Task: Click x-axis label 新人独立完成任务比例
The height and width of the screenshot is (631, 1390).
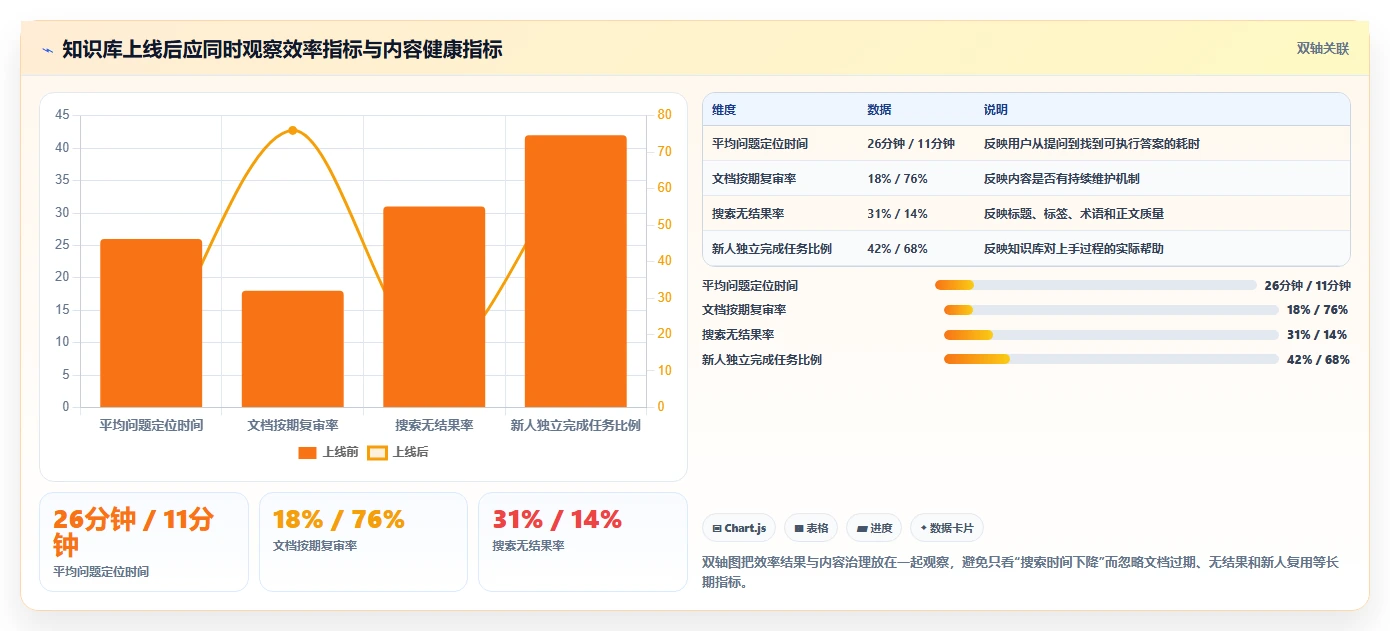Action: tap(576, 425)
